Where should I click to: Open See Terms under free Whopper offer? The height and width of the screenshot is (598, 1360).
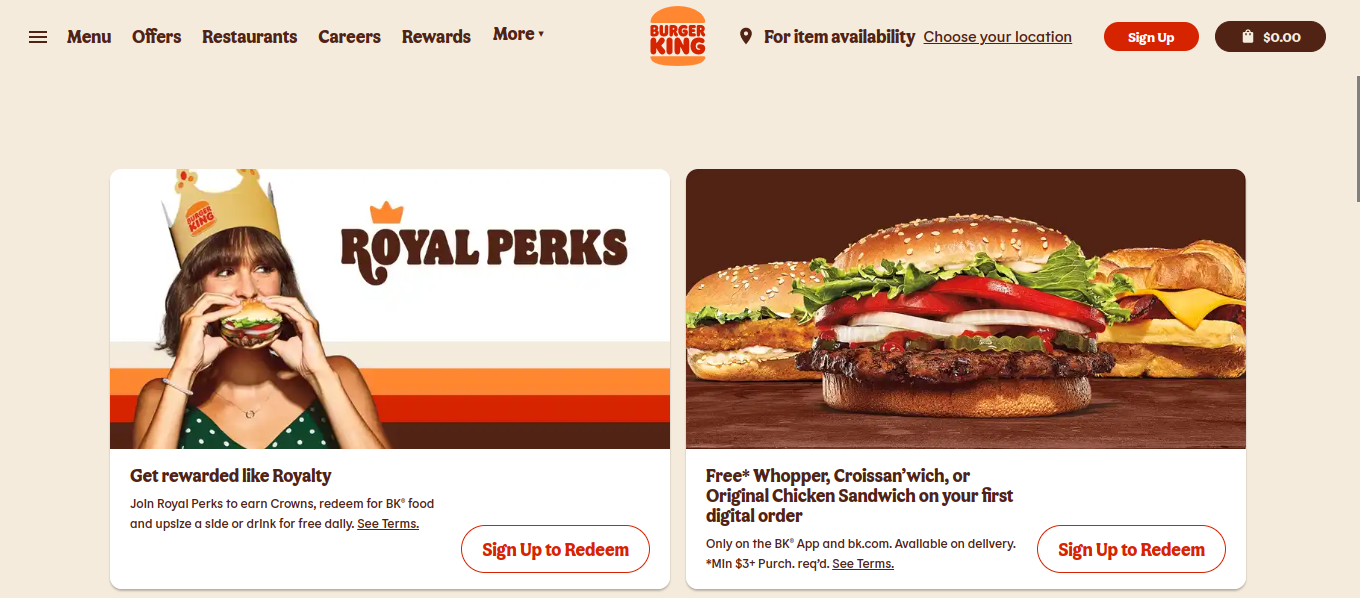click(x=863, y=564)
